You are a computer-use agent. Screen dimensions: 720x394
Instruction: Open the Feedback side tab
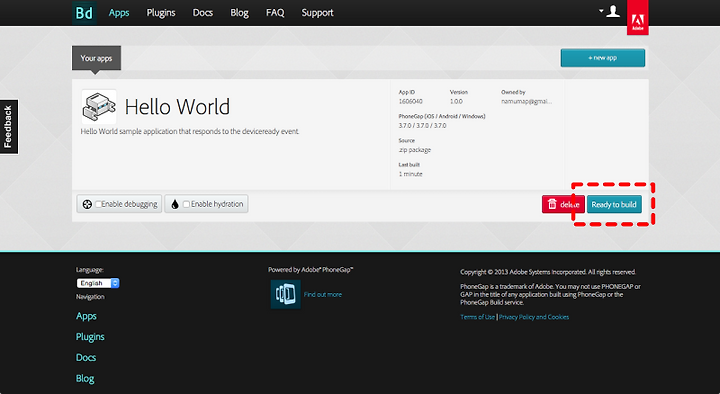point(9,127)
